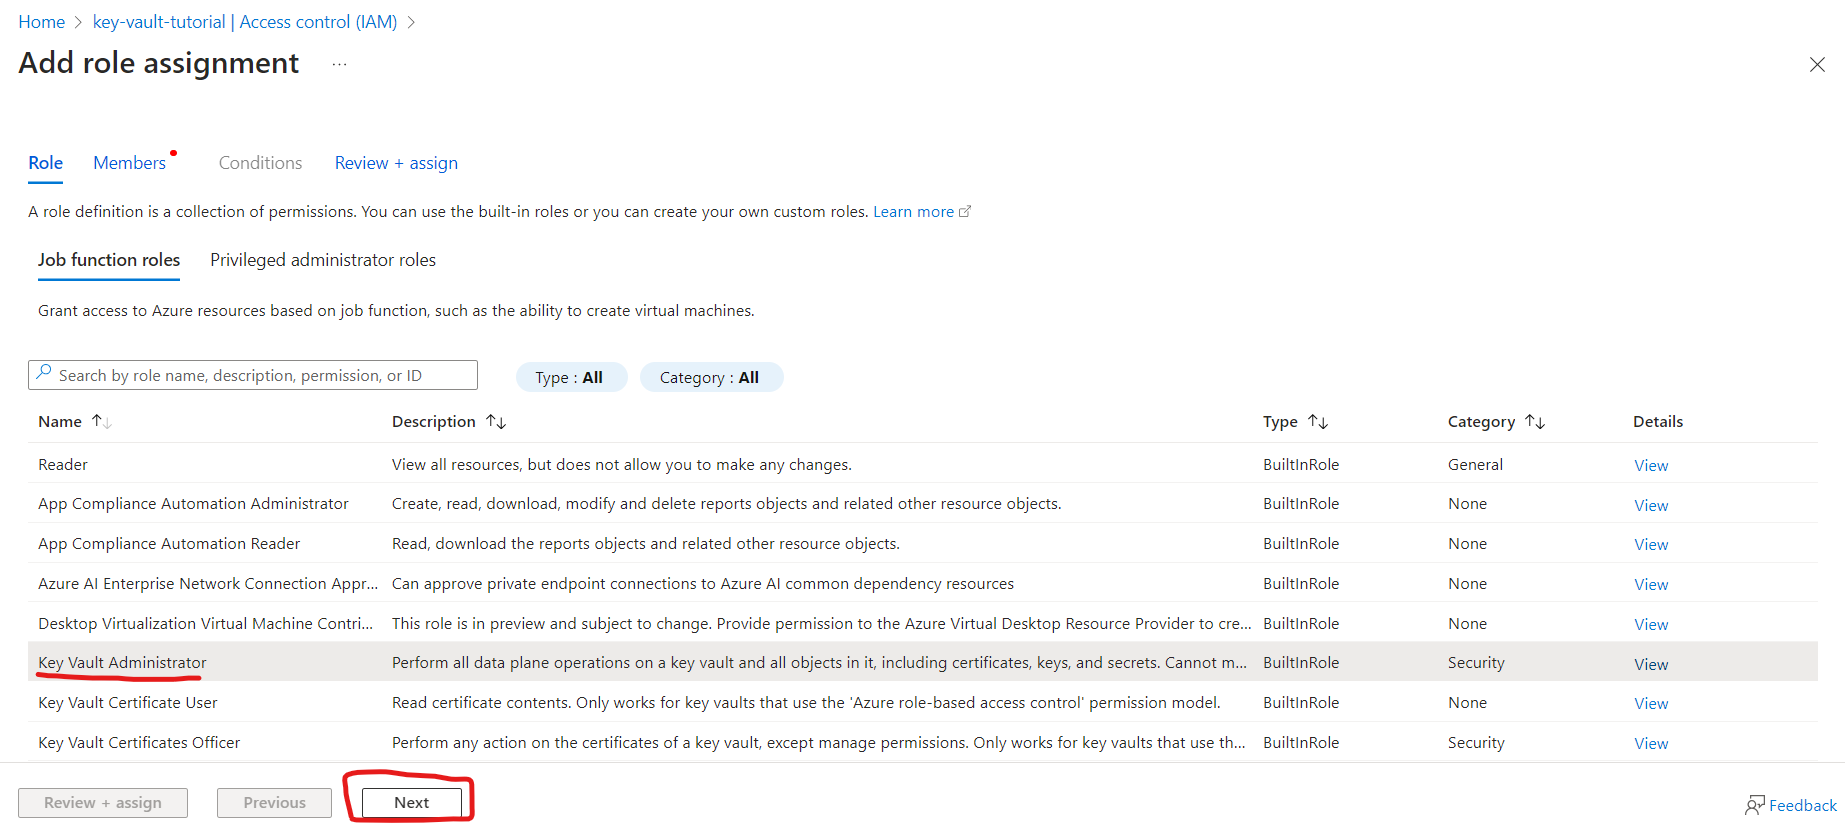Switch to the Members tab
This screenshot has height=835, width=1845.
130,163
